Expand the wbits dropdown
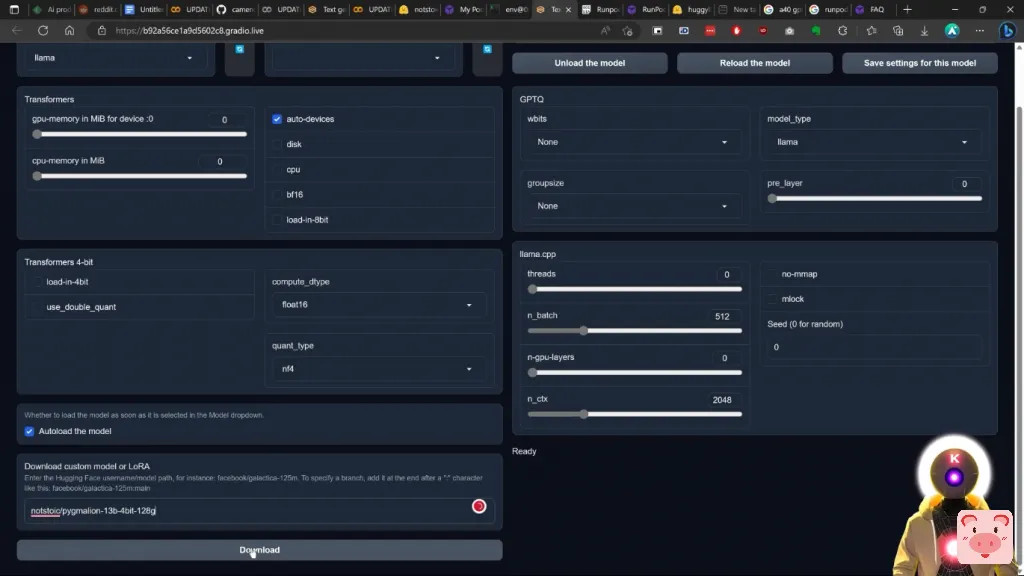The height and width of the screenshot is (576, 1024). [x=632, y=142]
